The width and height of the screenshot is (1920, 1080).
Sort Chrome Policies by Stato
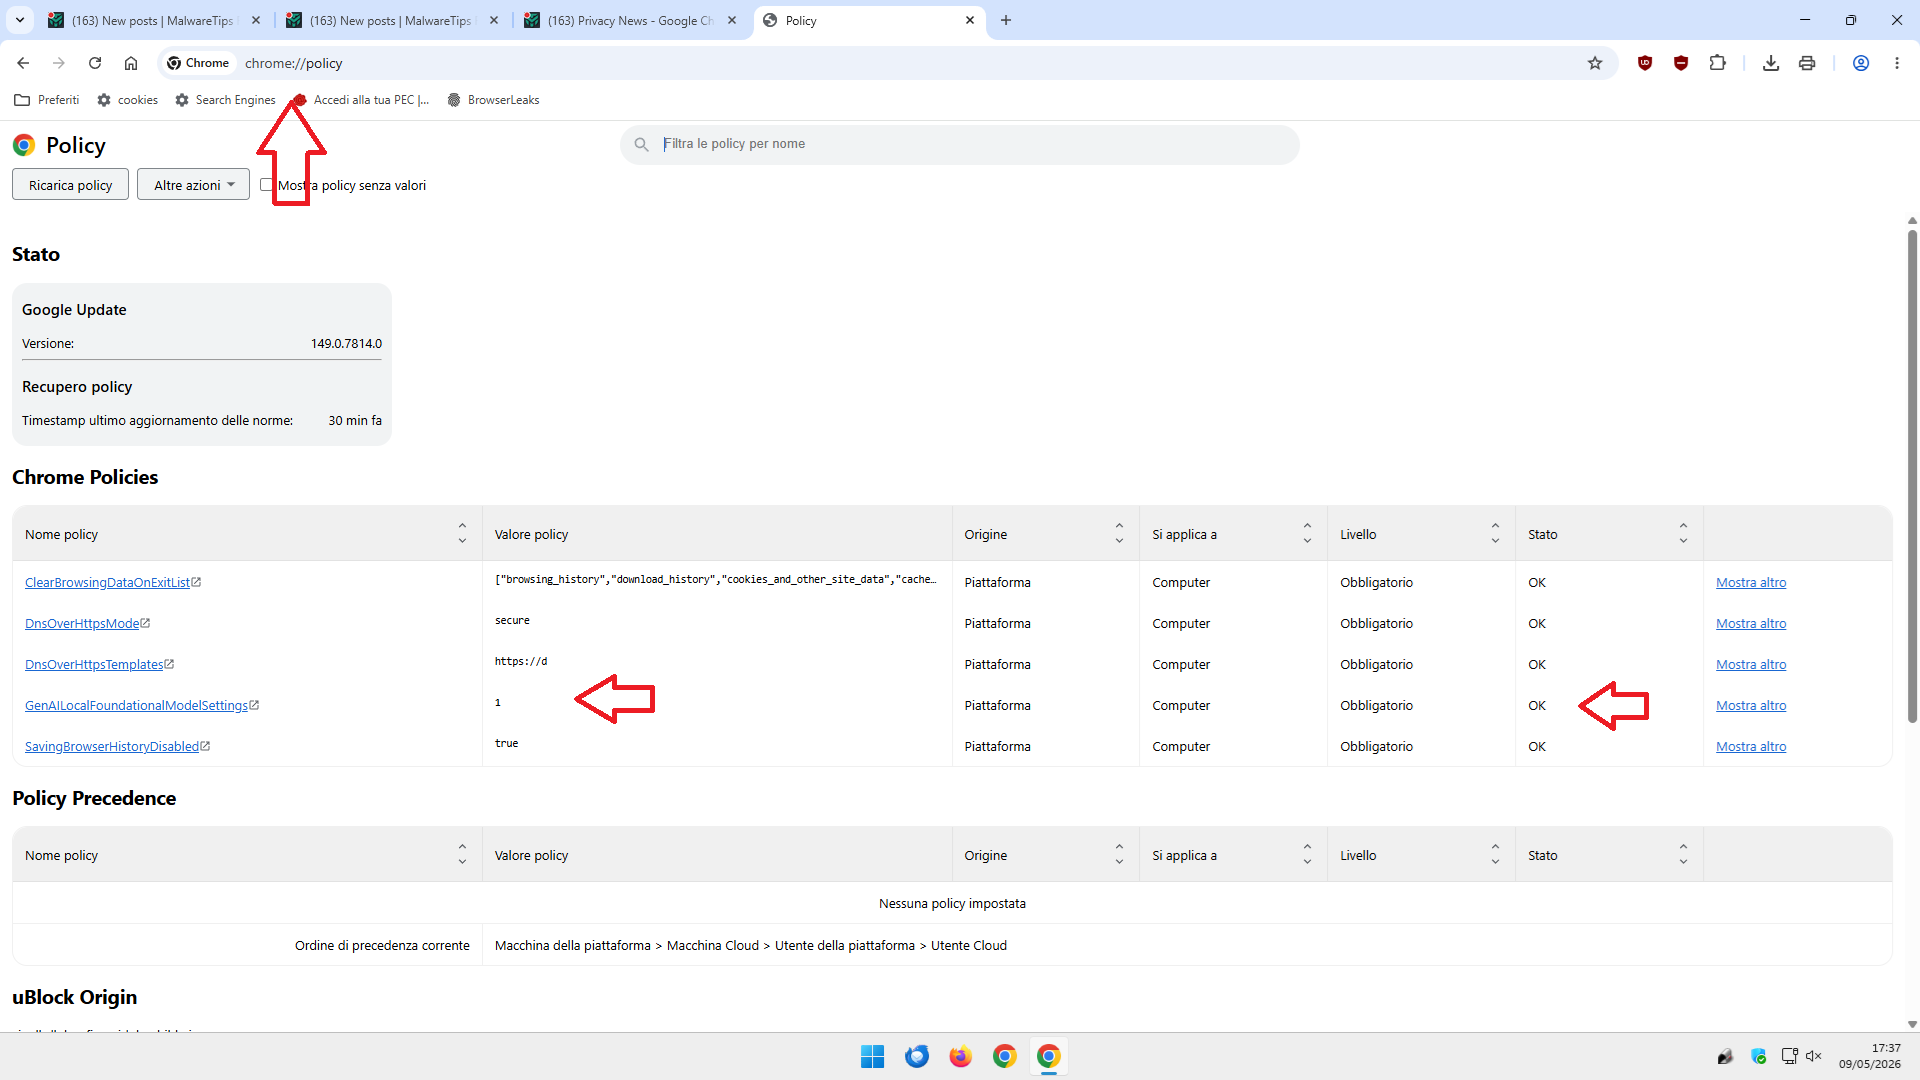click(1683, 534)
